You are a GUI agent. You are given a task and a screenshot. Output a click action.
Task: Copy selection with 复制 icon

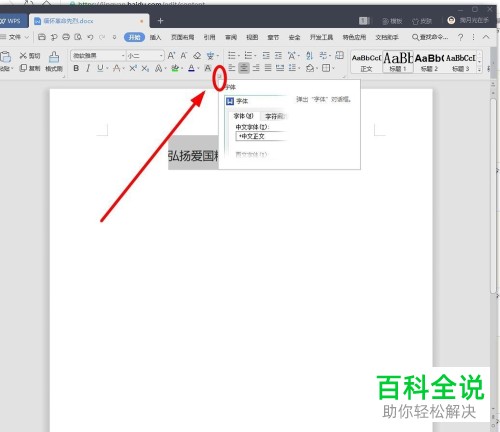(30, 68)
